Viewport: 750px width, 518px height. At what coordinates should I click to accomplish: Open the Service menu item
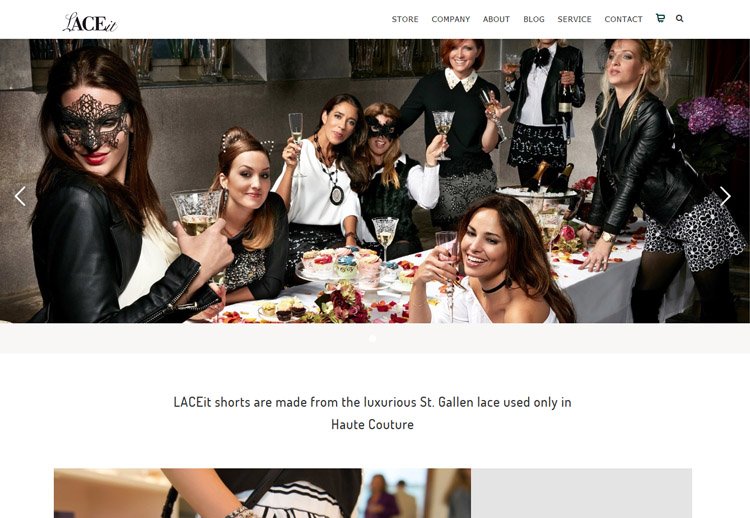click(x=574, y=19)
